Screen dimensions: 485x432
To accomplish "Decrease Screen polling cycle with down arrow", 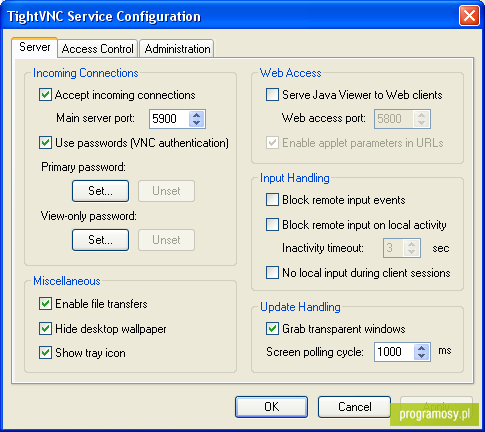I will pos(422,356).
